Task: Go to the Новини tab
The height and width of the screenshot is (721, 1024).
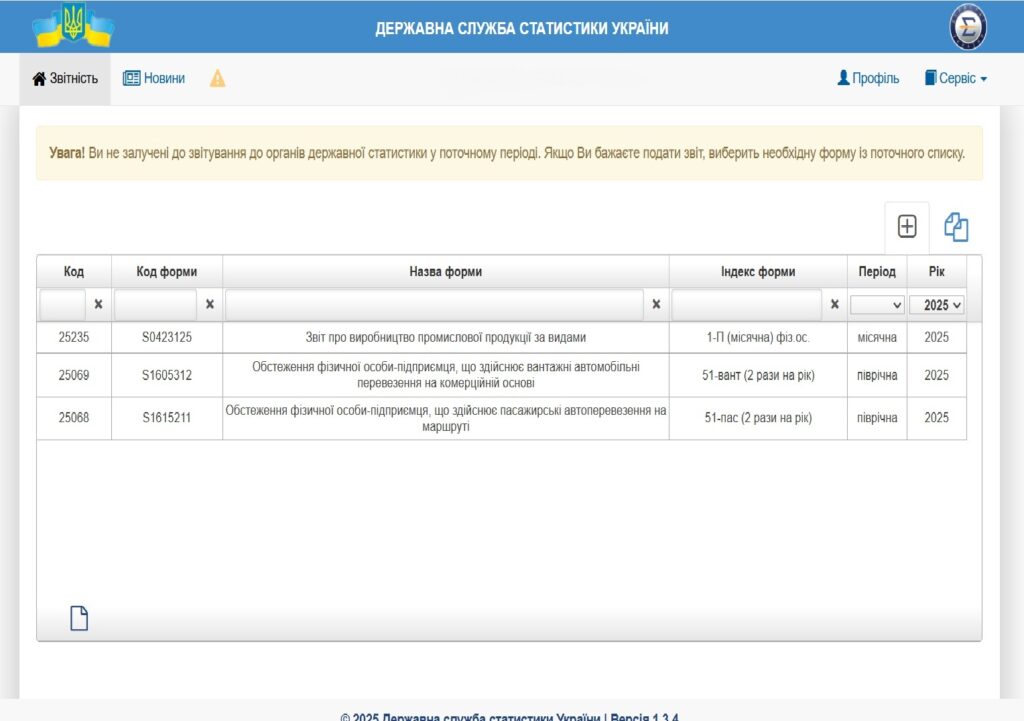Action: point(154,79)
